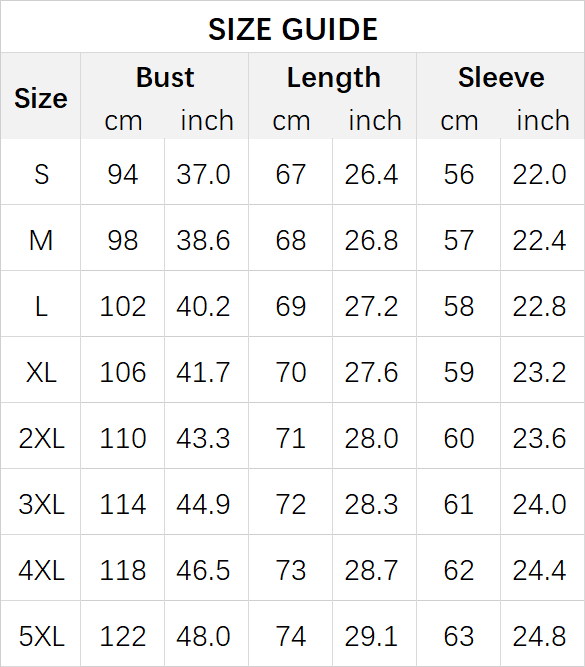Click the 27.6 length inch cell
The image size is (585, 667).
click(x=371, y=372)
